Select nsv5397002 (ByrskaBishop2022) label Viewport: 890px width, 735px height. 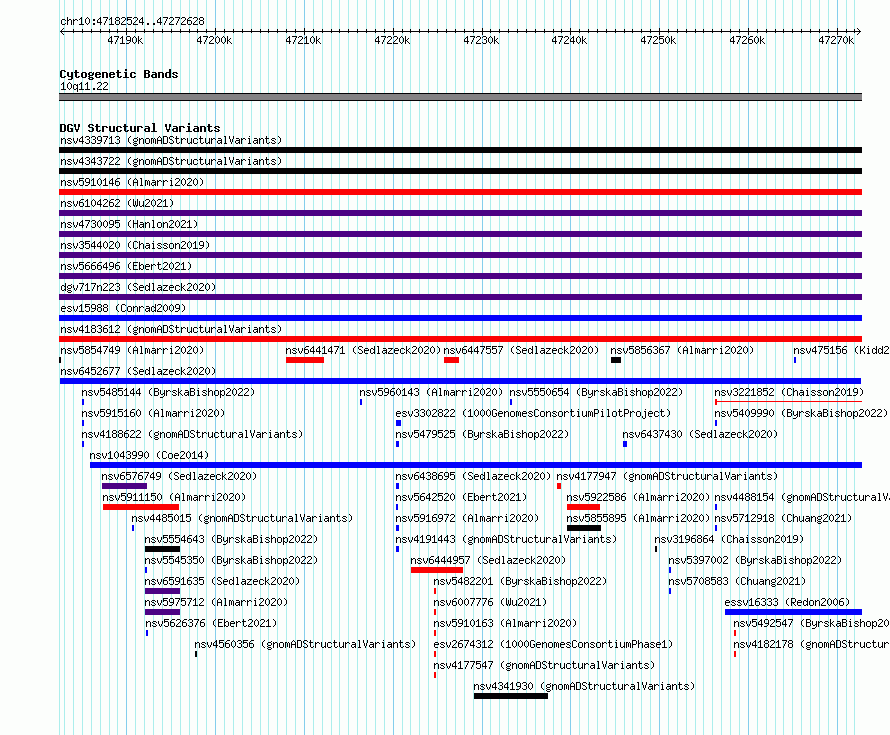(x=755, y=560)
